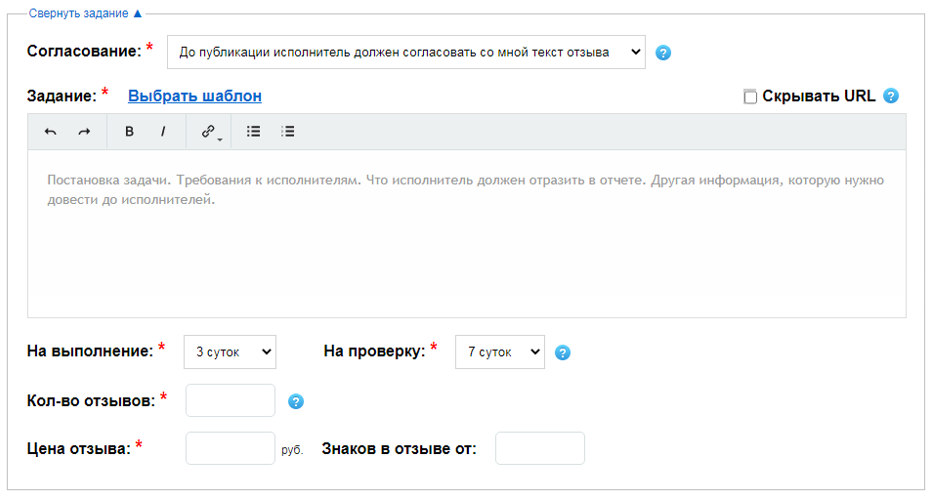Open help icon next to На проверку dropdown

click(x=562, y=353)
